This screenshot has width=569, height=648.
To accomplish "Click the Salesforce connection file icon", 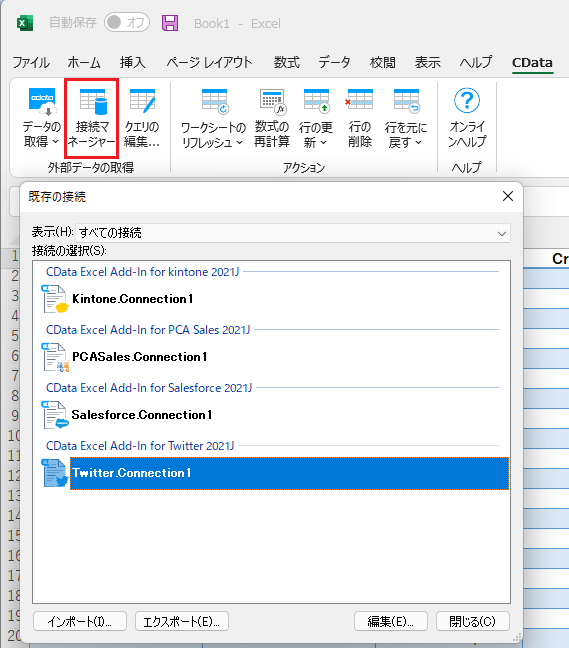I will click(54, 415).
